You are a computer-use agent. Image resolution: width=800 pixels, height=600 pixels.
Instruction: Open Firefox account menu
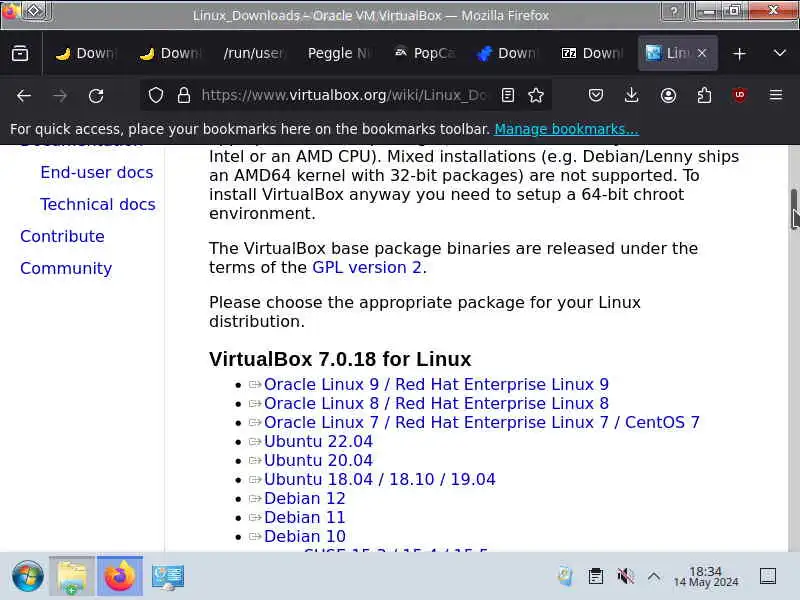click(668, 95)
